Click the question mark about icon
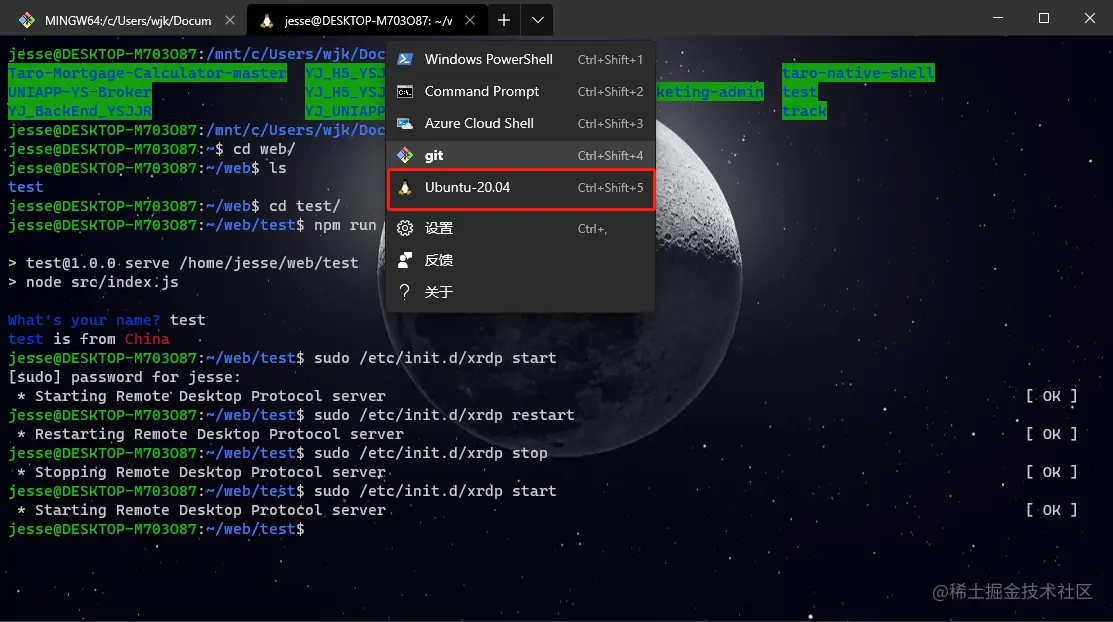The width and height of the screenshot is (1113, 622). point(405,292)
